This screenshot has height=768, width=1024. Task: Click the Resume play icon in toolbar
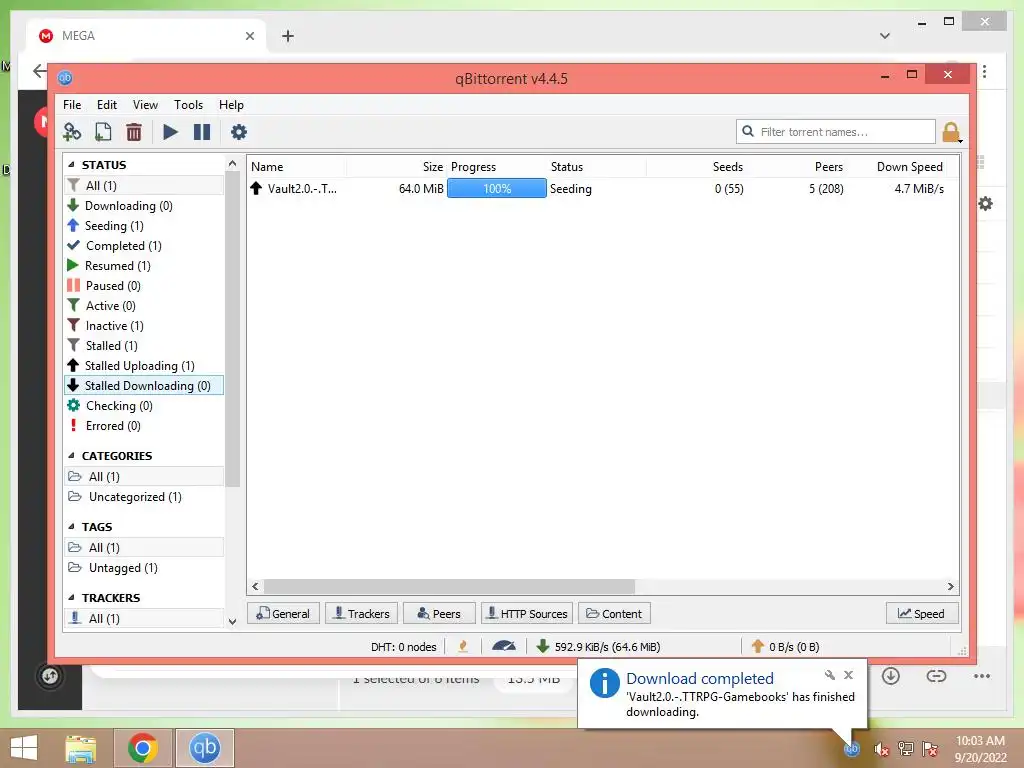[x=170, y=132]
